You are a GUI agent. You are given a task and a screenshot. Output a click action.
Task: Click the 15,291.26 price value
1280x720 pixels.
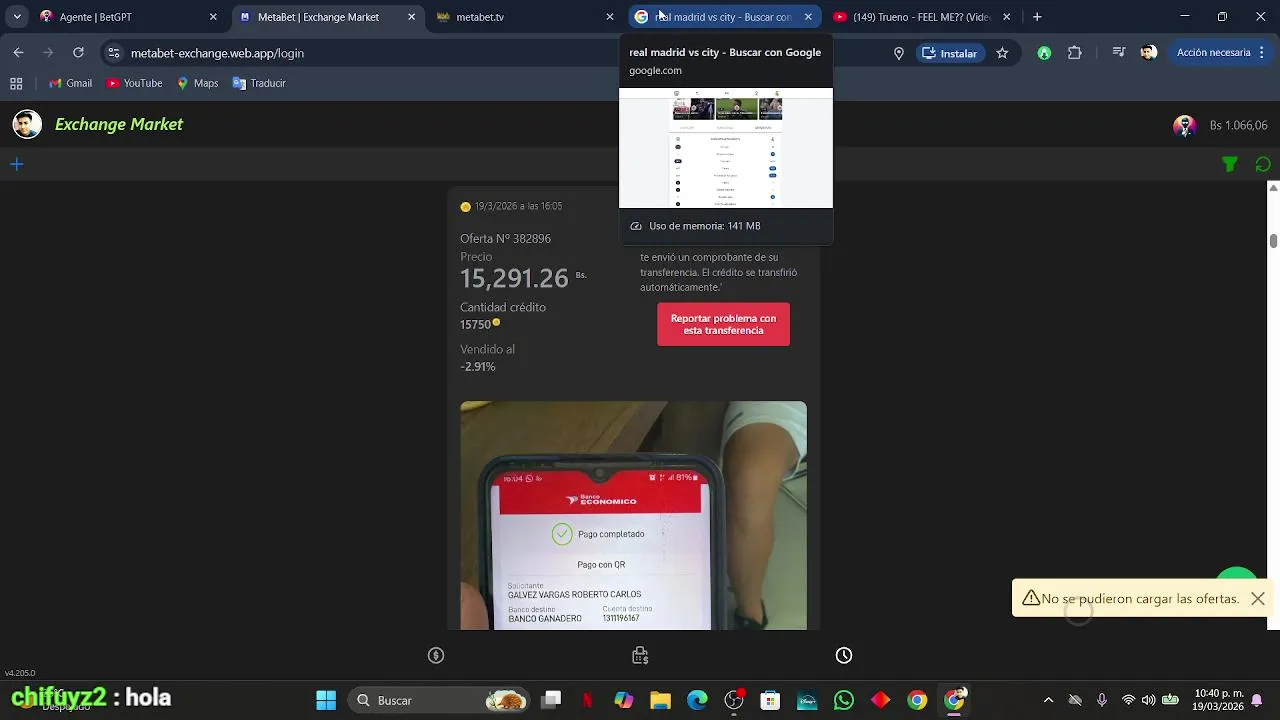tap(514, 278)
